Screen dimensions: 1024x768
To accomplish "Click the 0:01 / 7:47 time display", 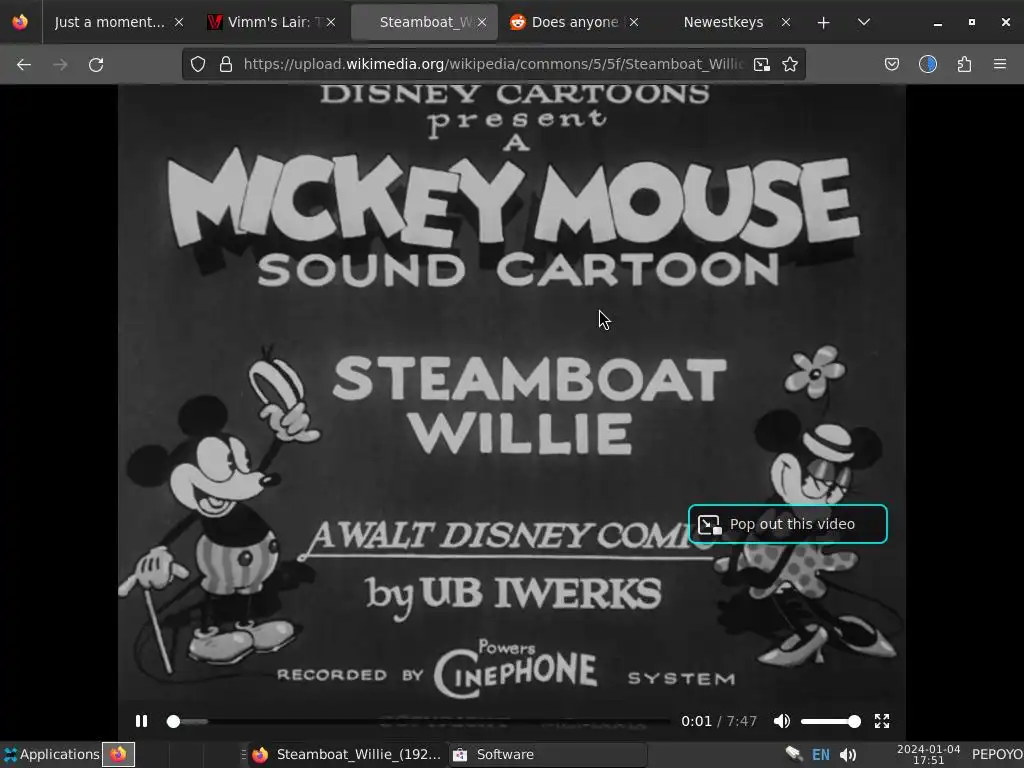I will pos(718,721).
